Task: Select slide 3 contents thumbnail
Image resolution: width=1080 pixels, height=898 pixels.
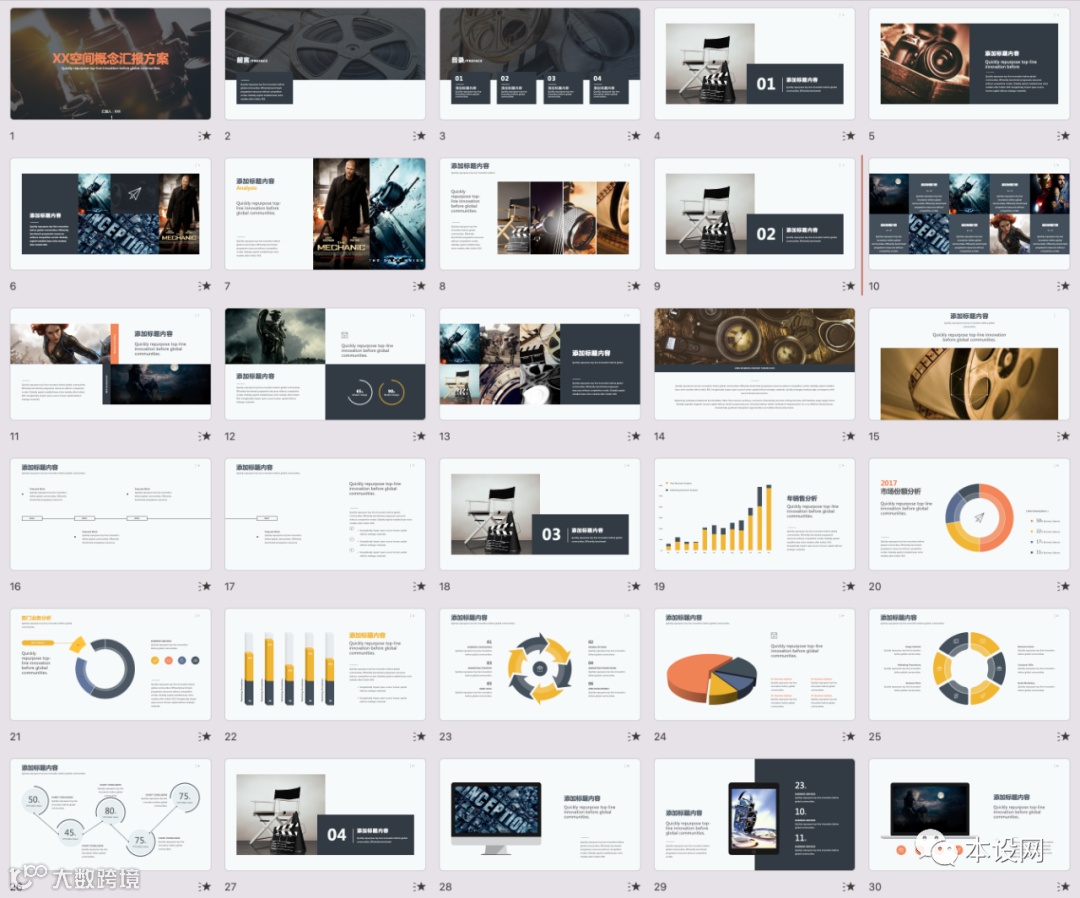Action: [540, 63]
